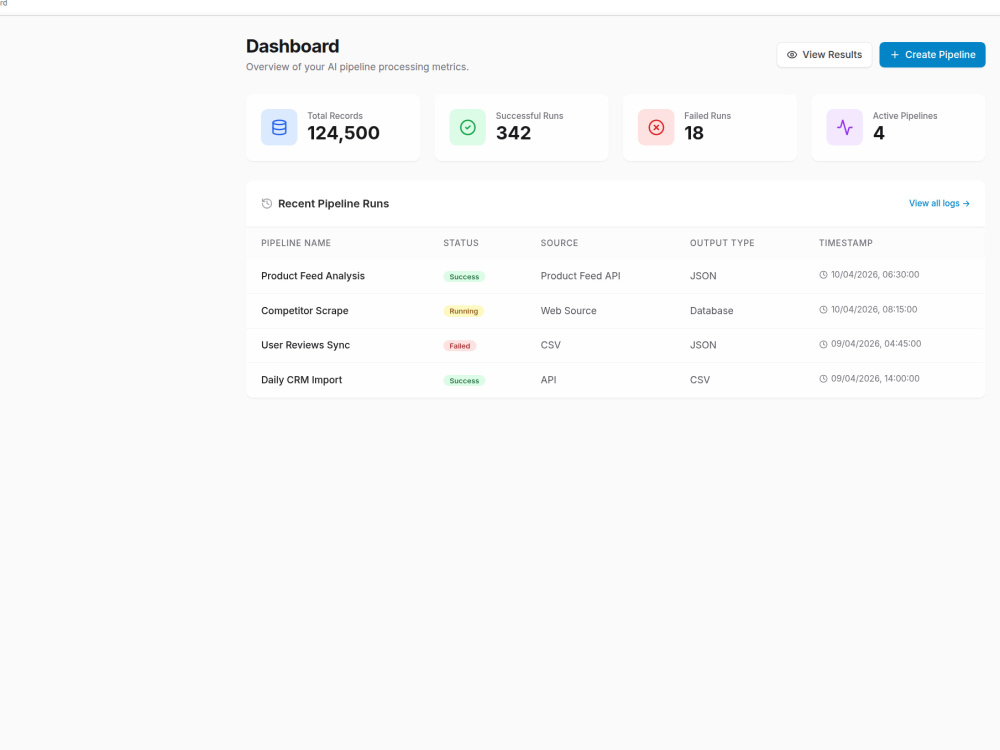Click the history icon beside Recent Pipeline Runs
Viewport: 1000px width, 750px height.
(x=267, y=203)
